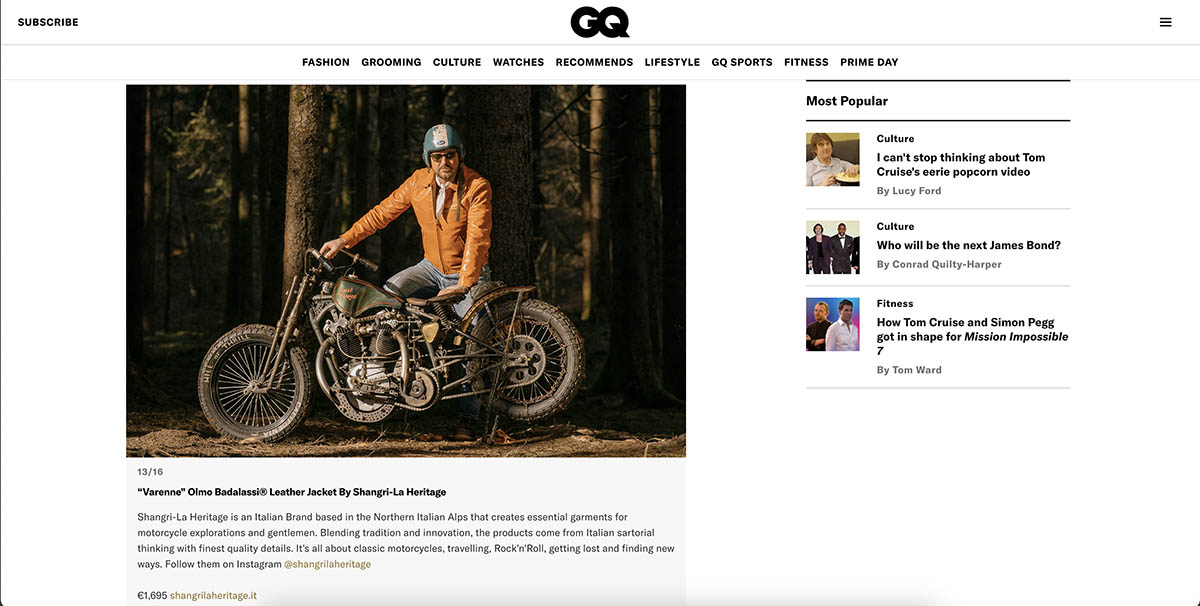Open the RECOMMENDS menu item

click(594, 62)
